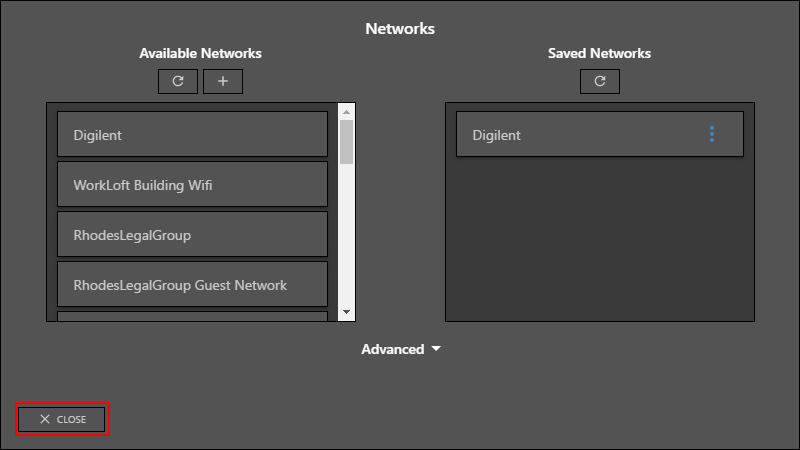Open three-dot options for saved Digilent

(x=712, y=134)
